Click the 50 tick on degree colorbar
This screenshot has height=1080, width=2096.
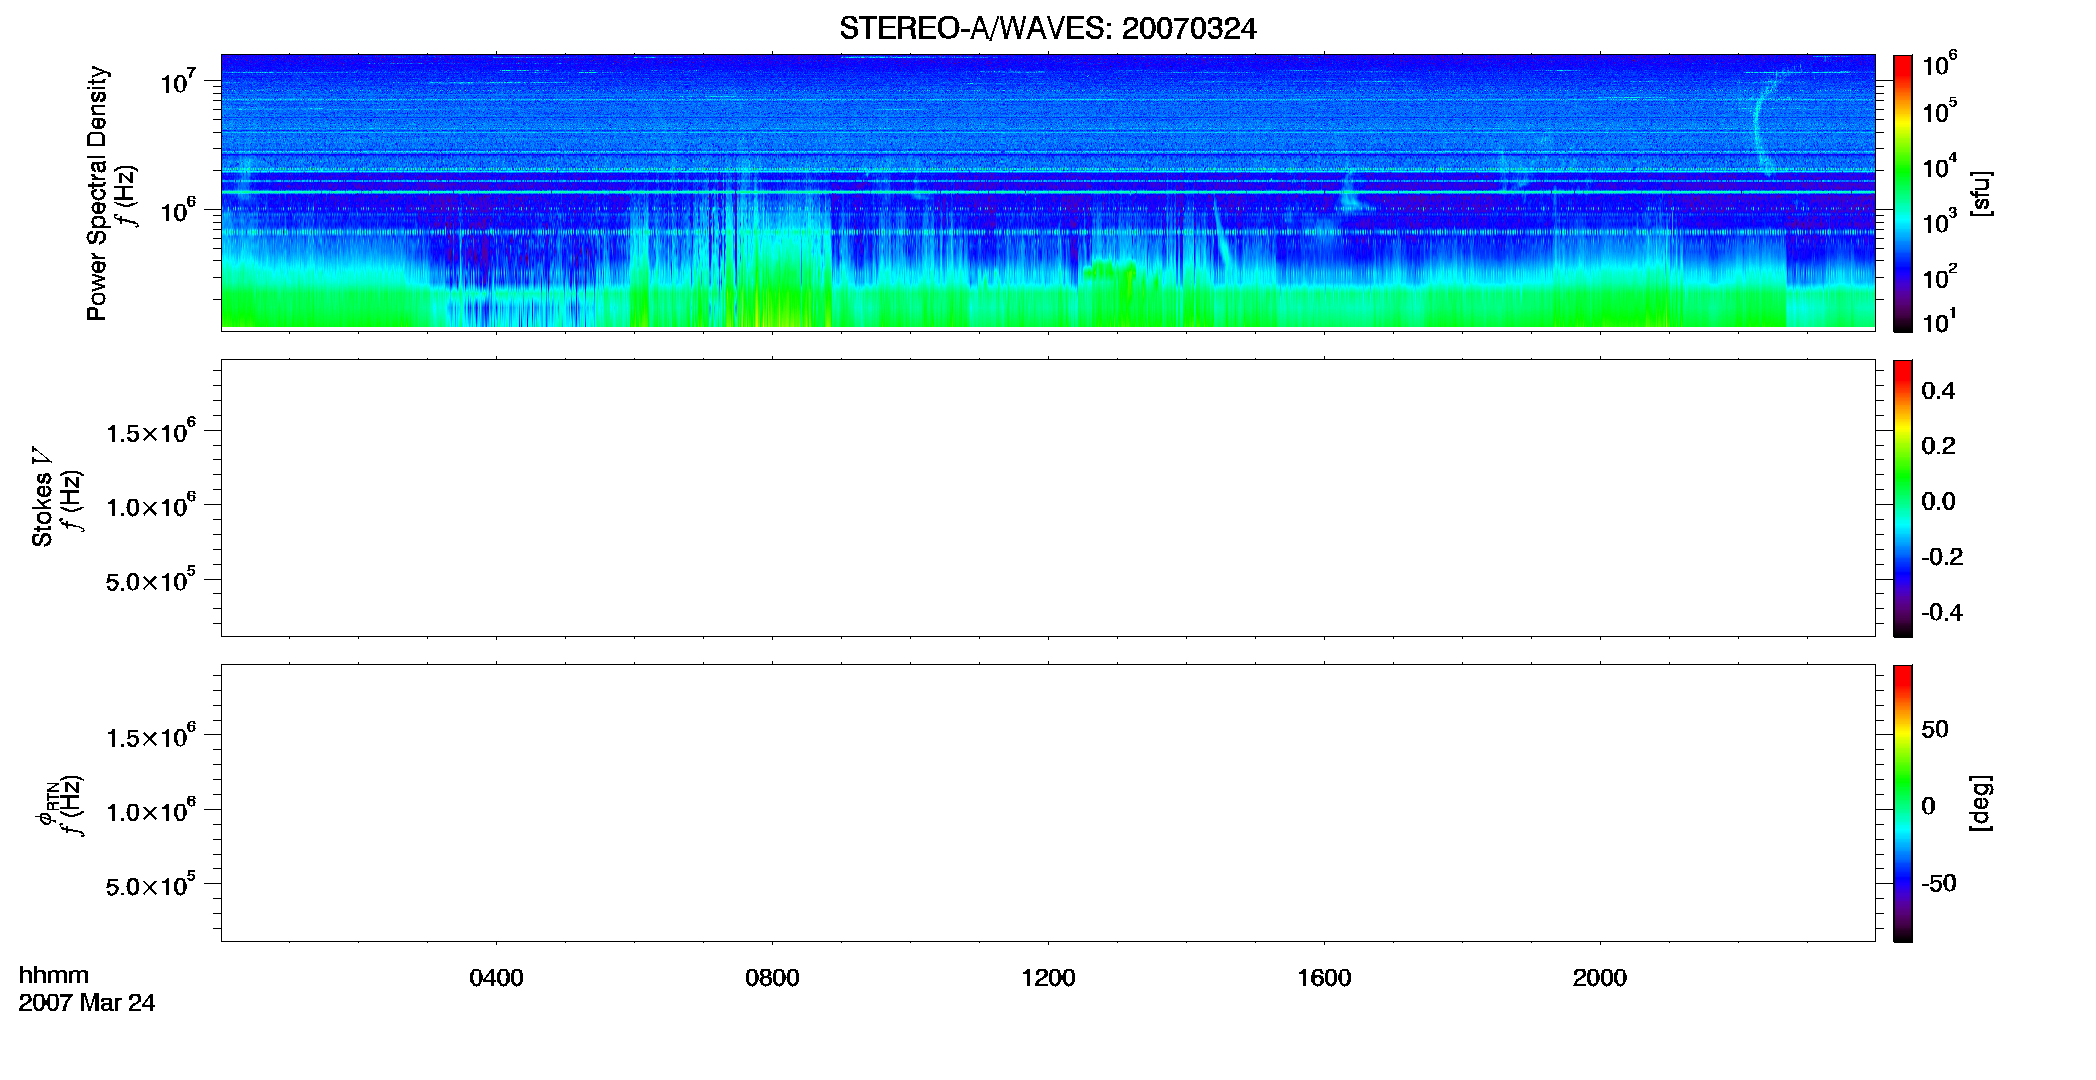point(1935,729)
